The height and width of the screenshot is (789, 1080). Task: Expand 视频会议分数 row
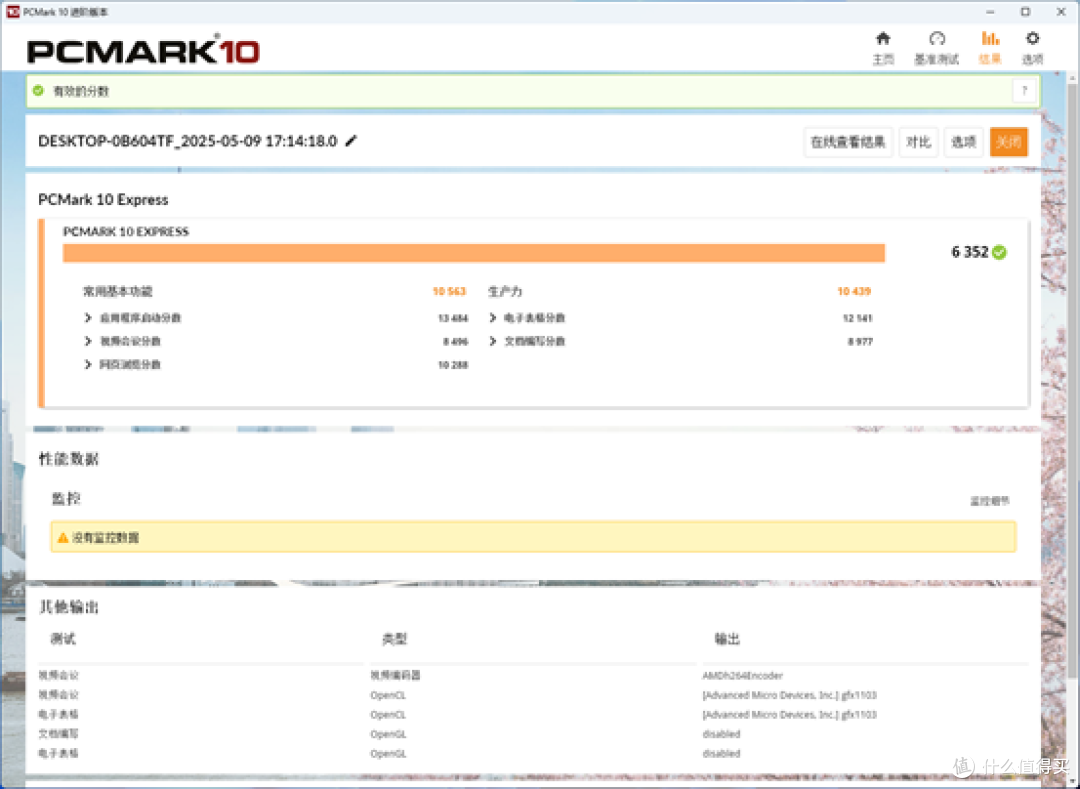[87, 341]
